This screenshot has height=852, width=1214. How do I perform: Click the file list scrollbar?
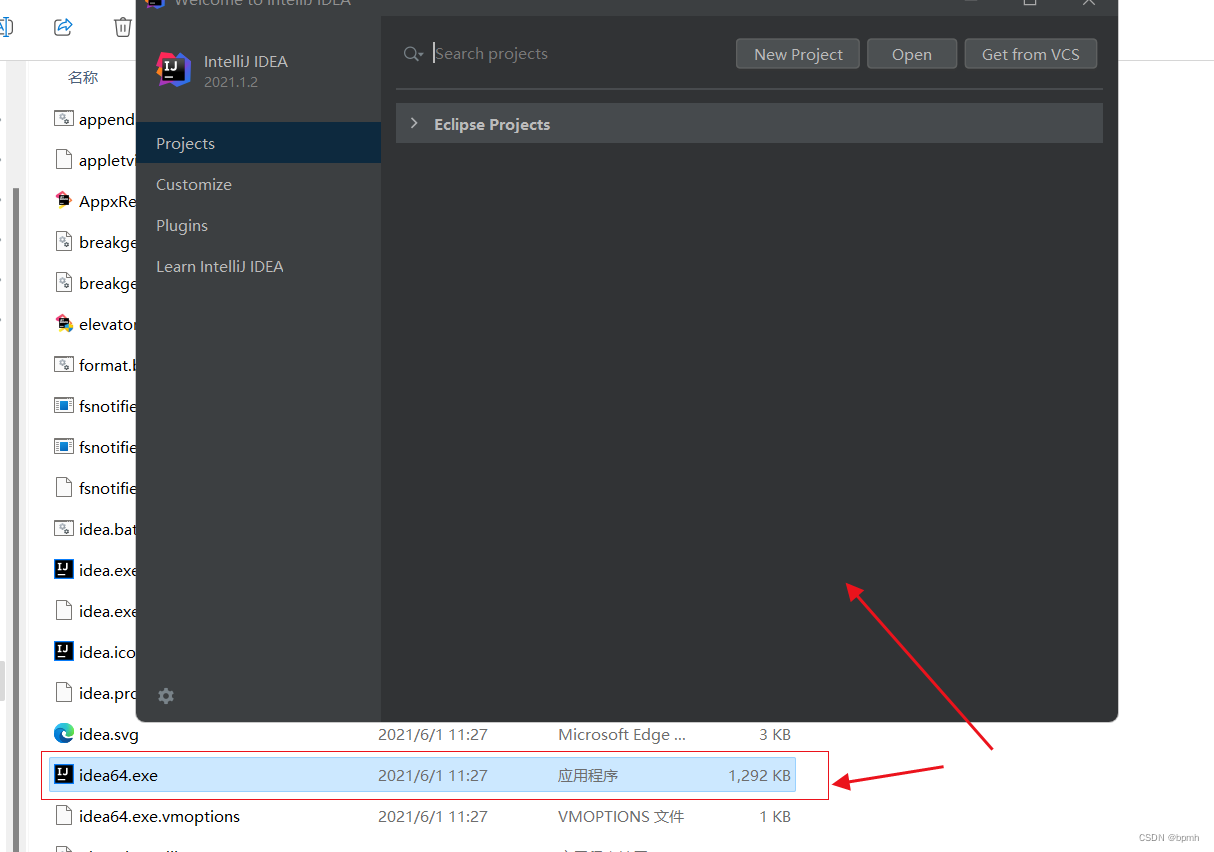click(14, 400)
